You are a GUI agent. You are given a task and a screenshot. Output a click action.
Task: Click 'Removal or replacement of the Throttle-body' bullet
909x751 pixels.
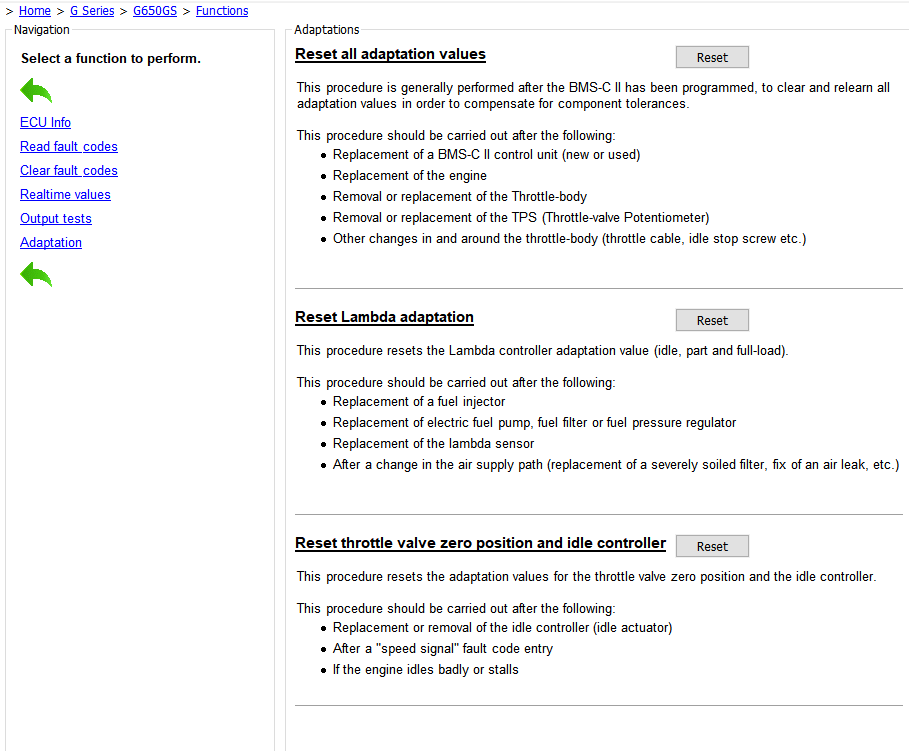pos(460,197)
